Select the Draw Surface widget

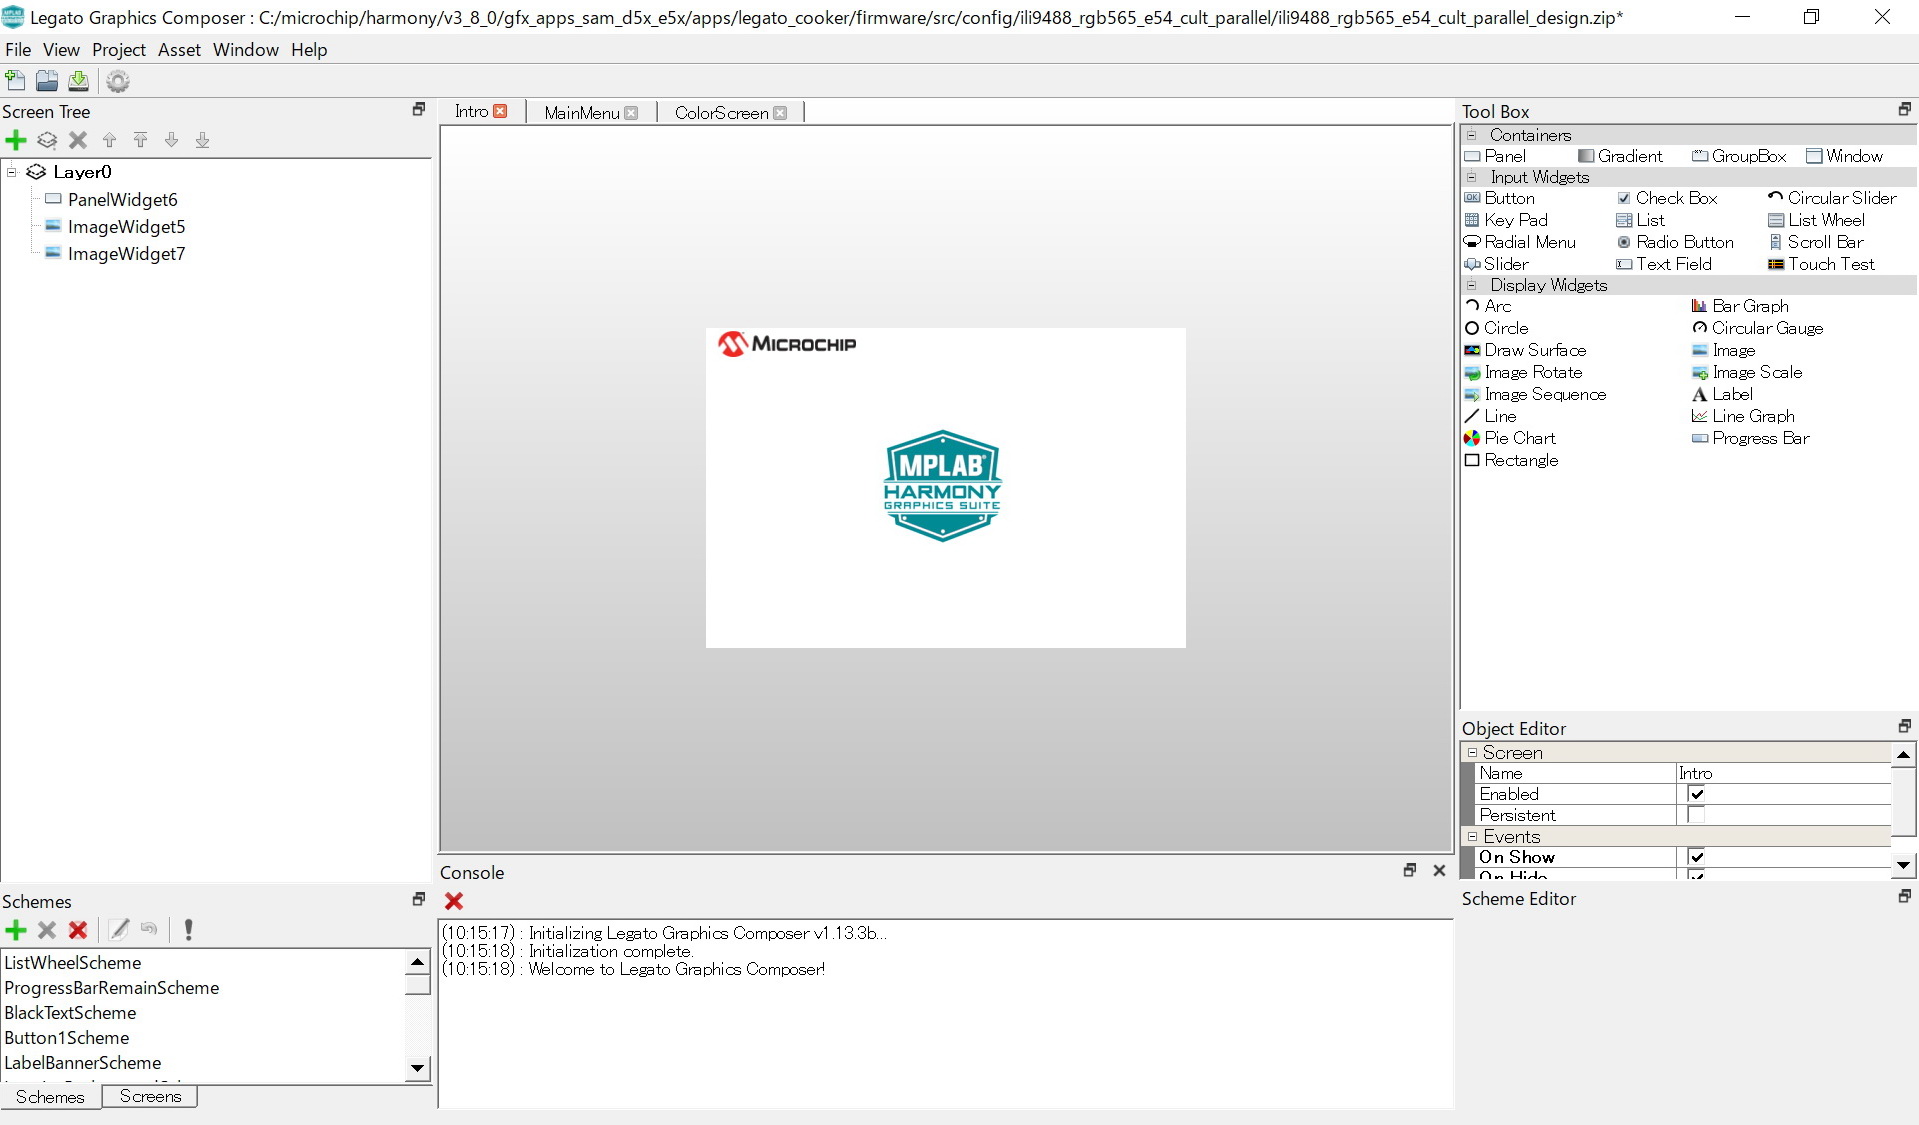click(x=1525, y=350)
